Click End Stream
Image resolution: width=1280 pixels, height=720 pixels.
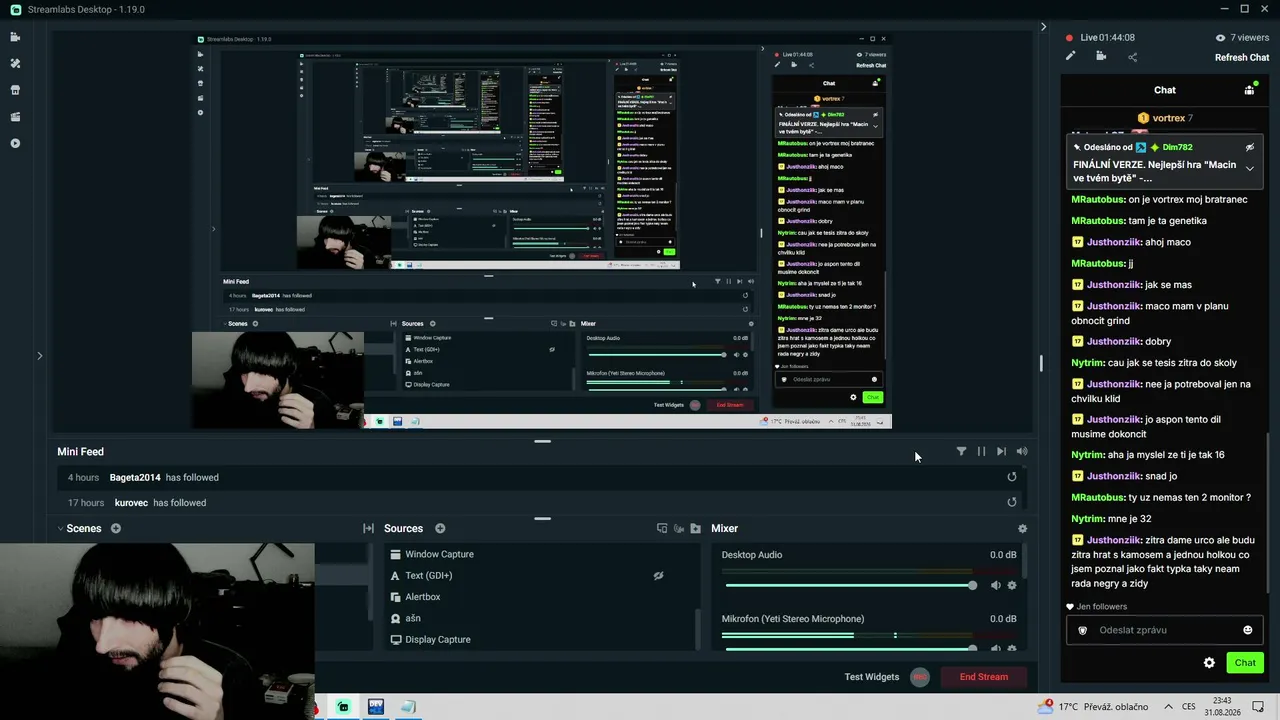(984, 677)
